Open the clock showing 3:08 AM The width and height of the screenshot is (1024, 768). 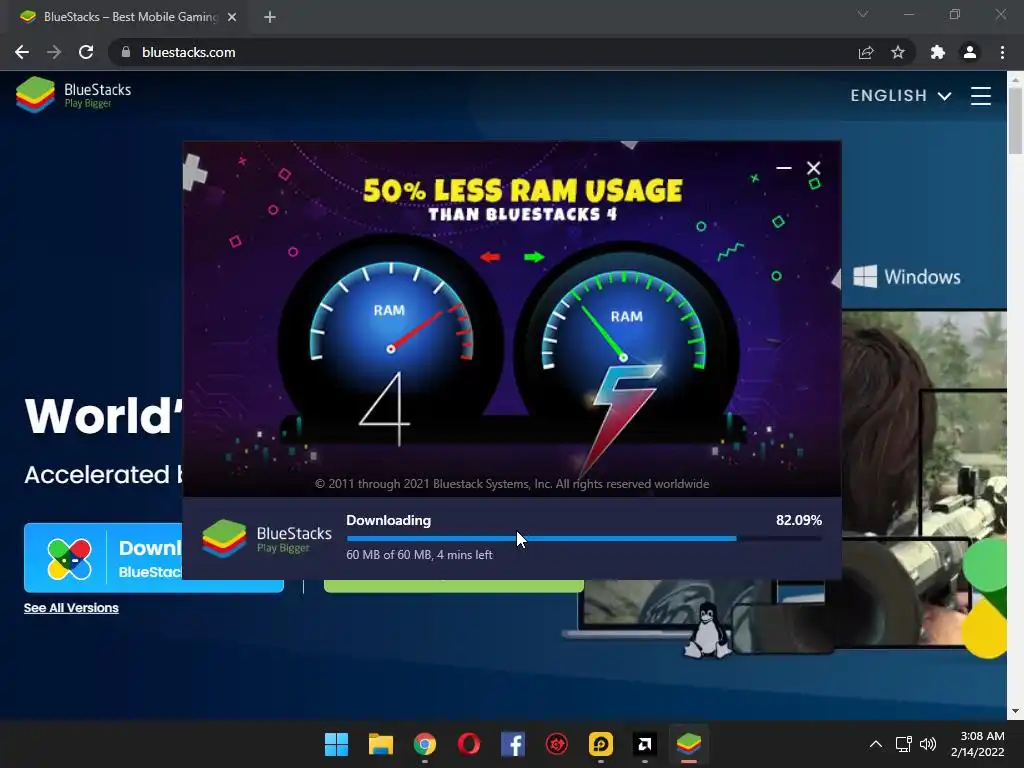978,744
